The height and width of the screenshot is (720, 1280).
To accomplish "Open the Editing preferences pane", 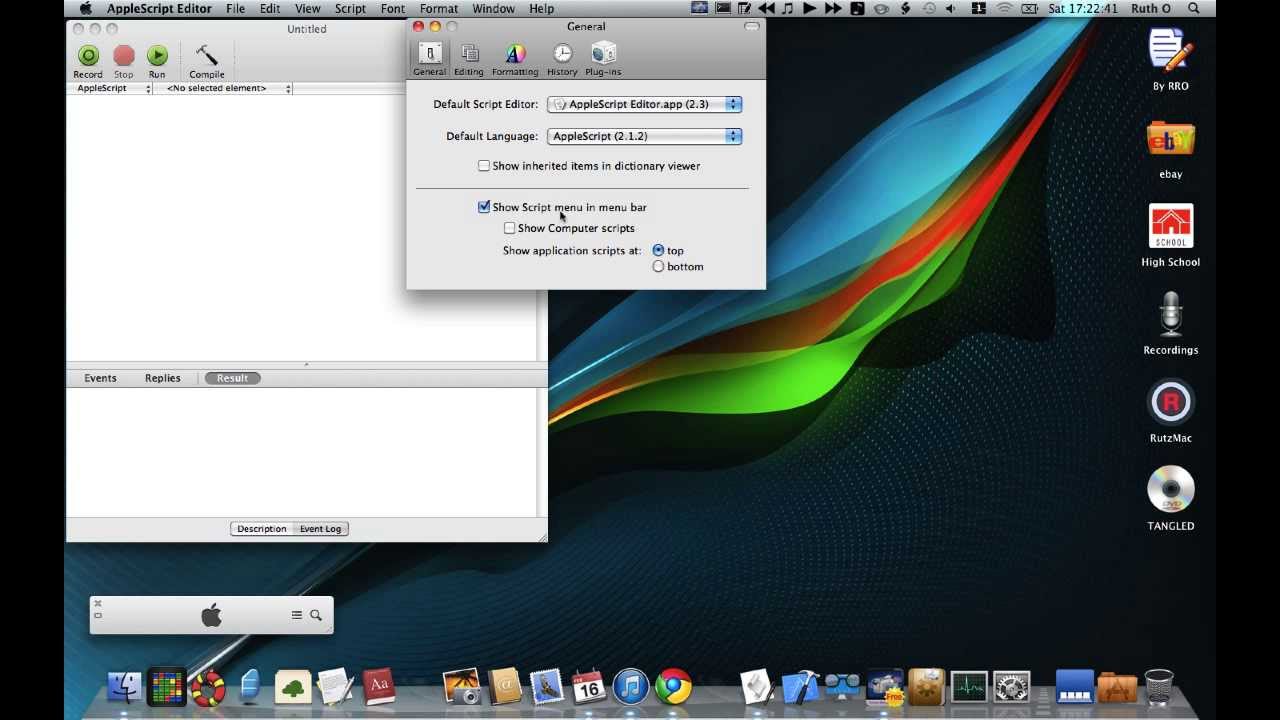I will pos(469,60).
